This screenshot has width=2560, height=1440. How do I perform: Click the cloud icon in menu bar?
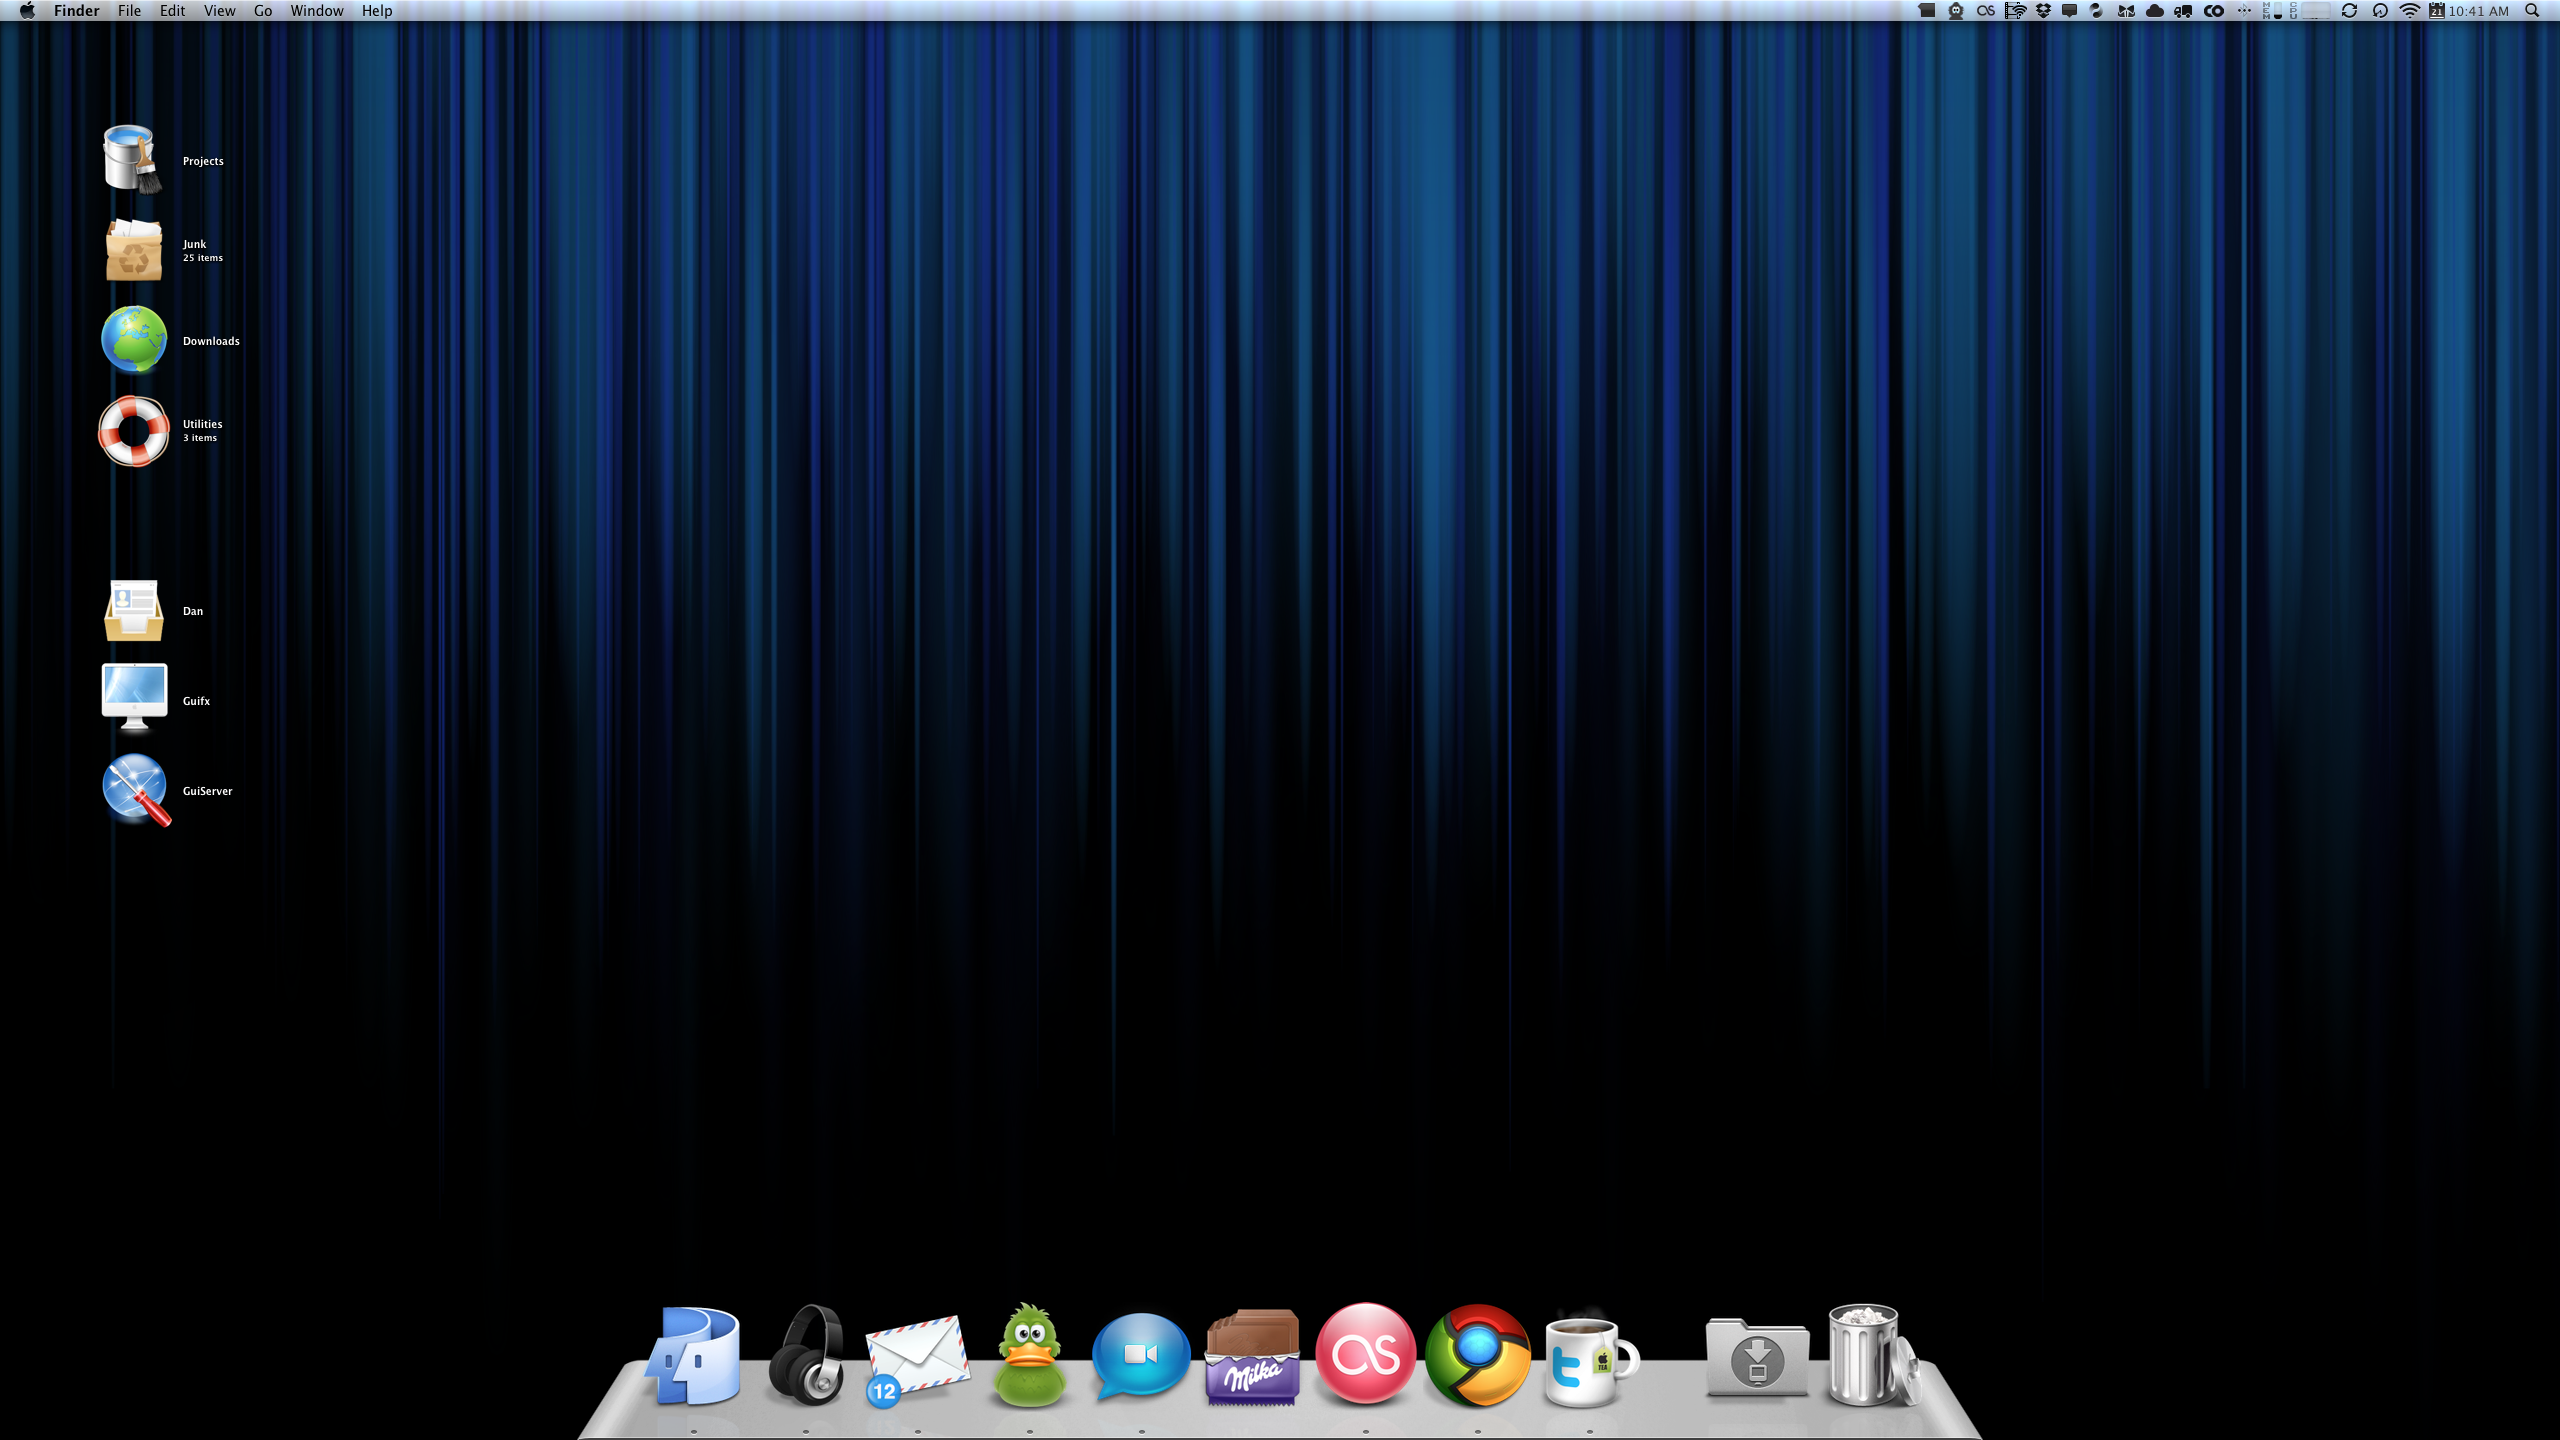pyautogui.click(x=2155, y=11)
